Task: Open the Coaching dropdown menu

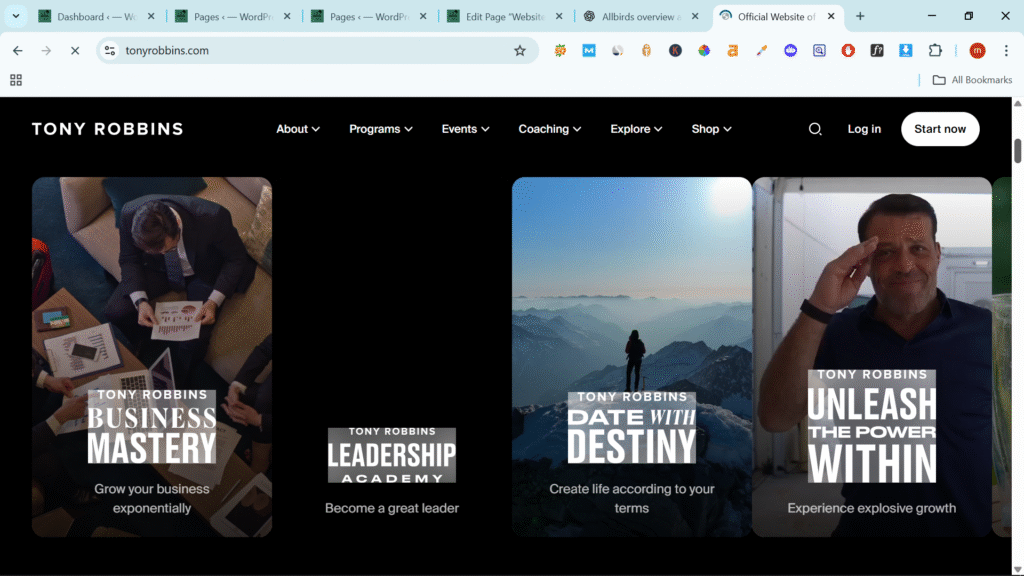Action: 549,129
